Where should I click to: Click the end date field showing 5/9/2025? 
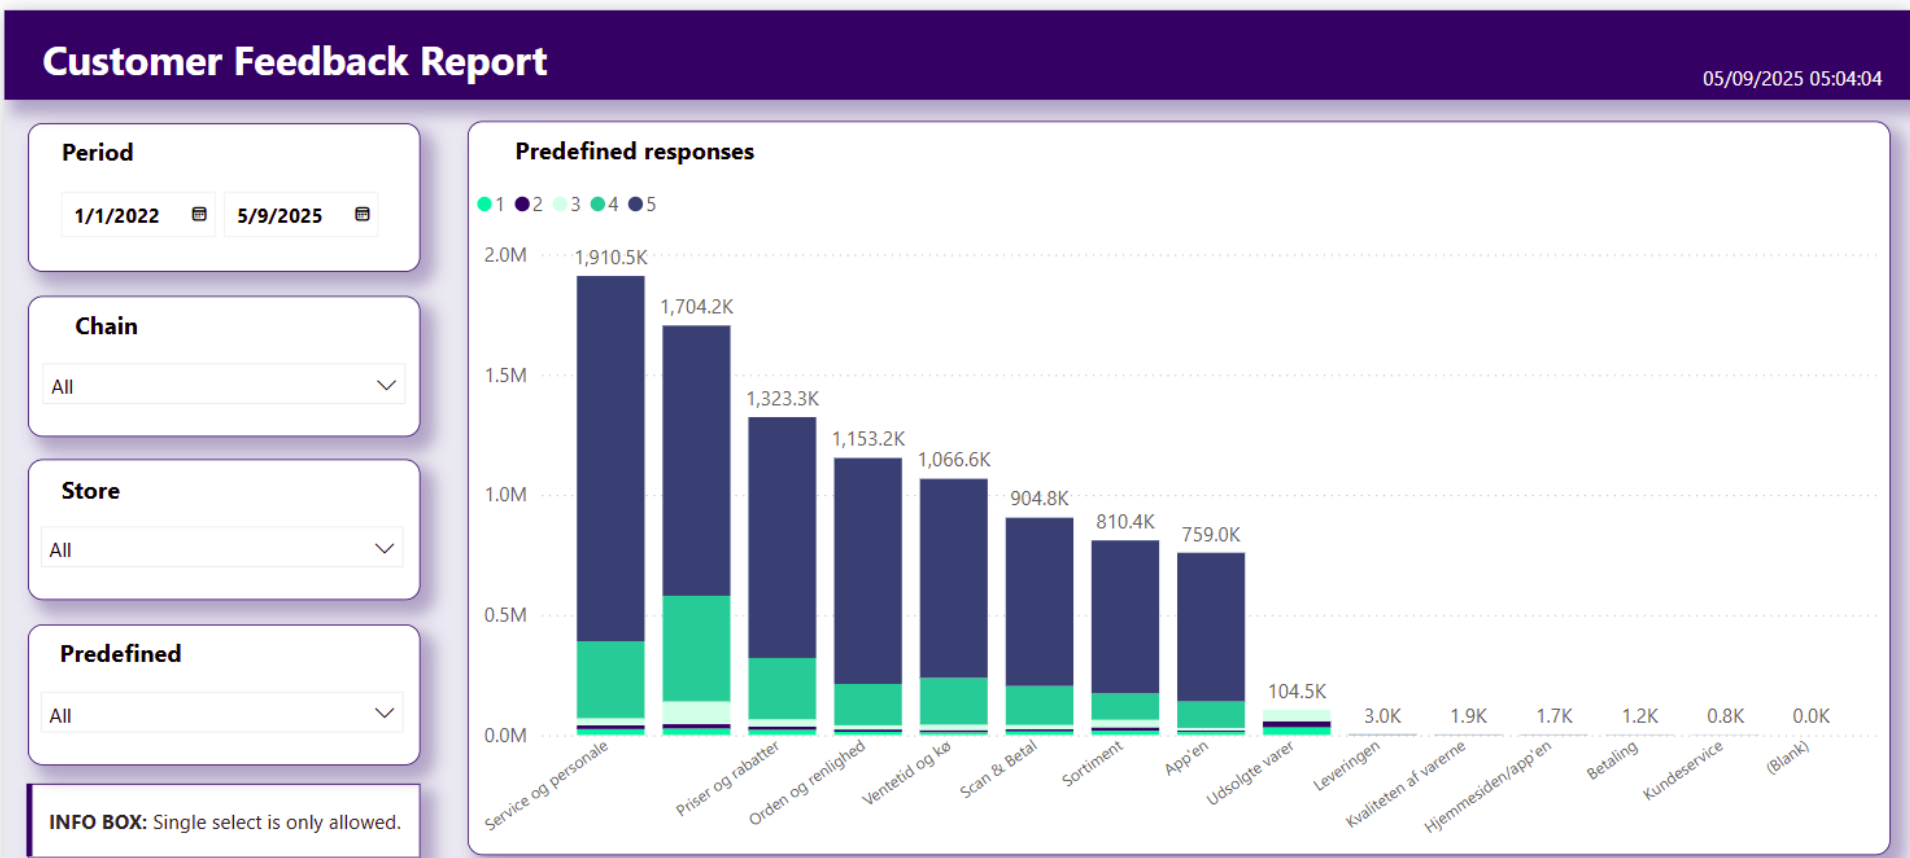coord(301,215)
